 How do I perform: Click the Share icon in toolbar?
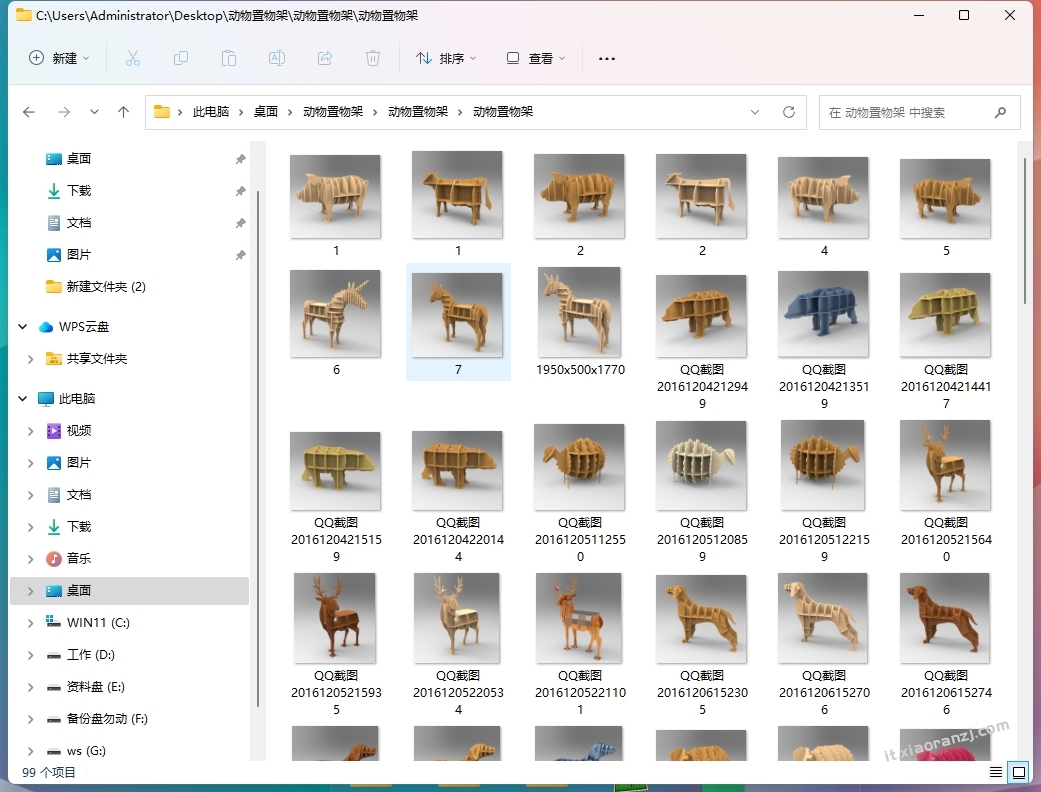325,58
